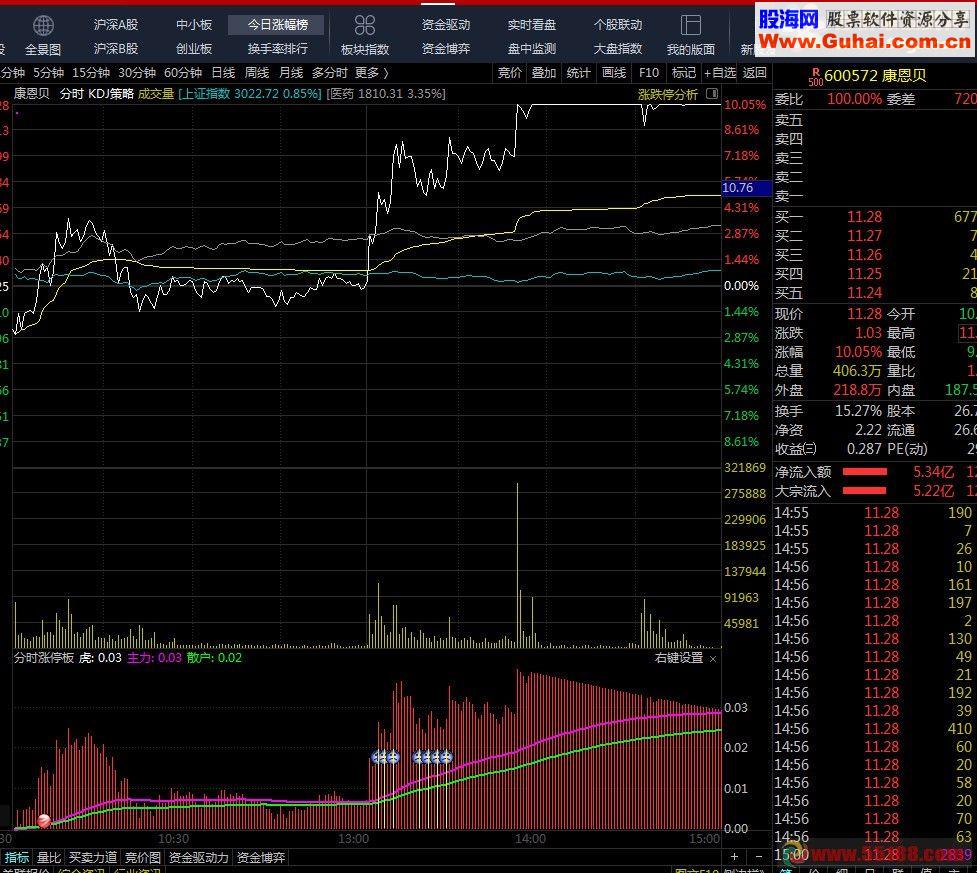Open 沪深B股 list
977x873 pixels.
[x=116, y=49]
